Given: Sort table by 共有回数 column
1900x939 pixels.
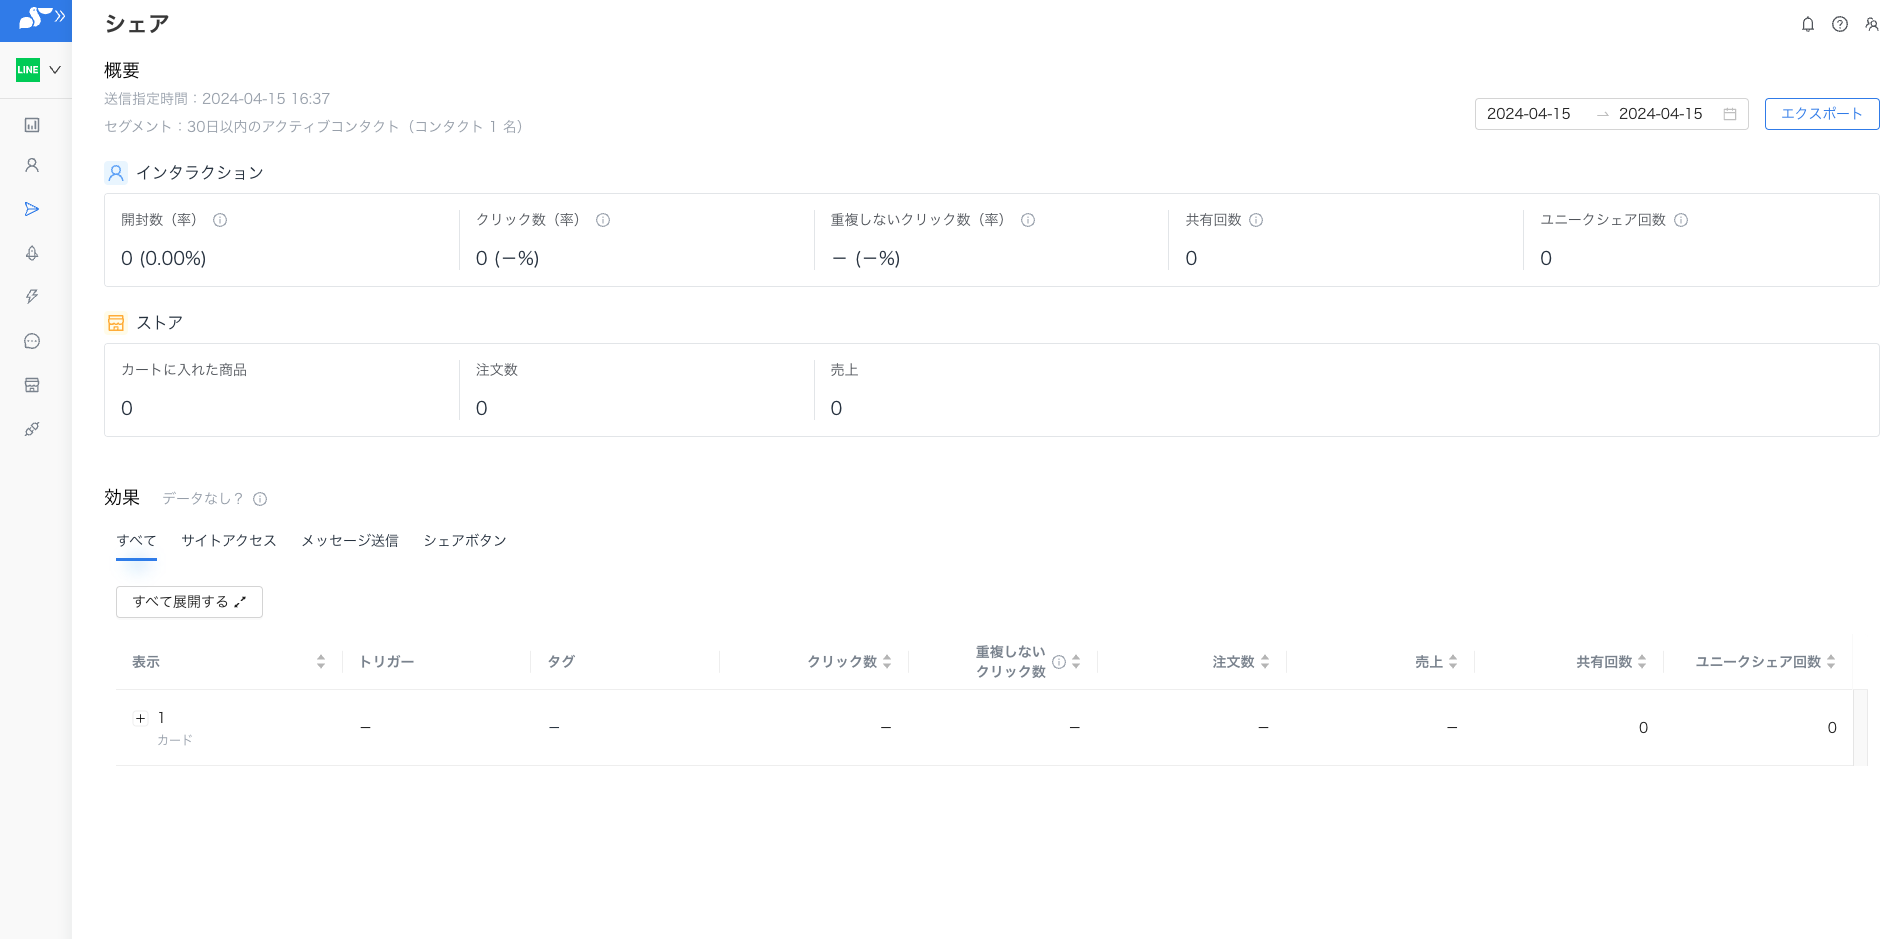Looking at the screenshot, I should click(1642, 662).
